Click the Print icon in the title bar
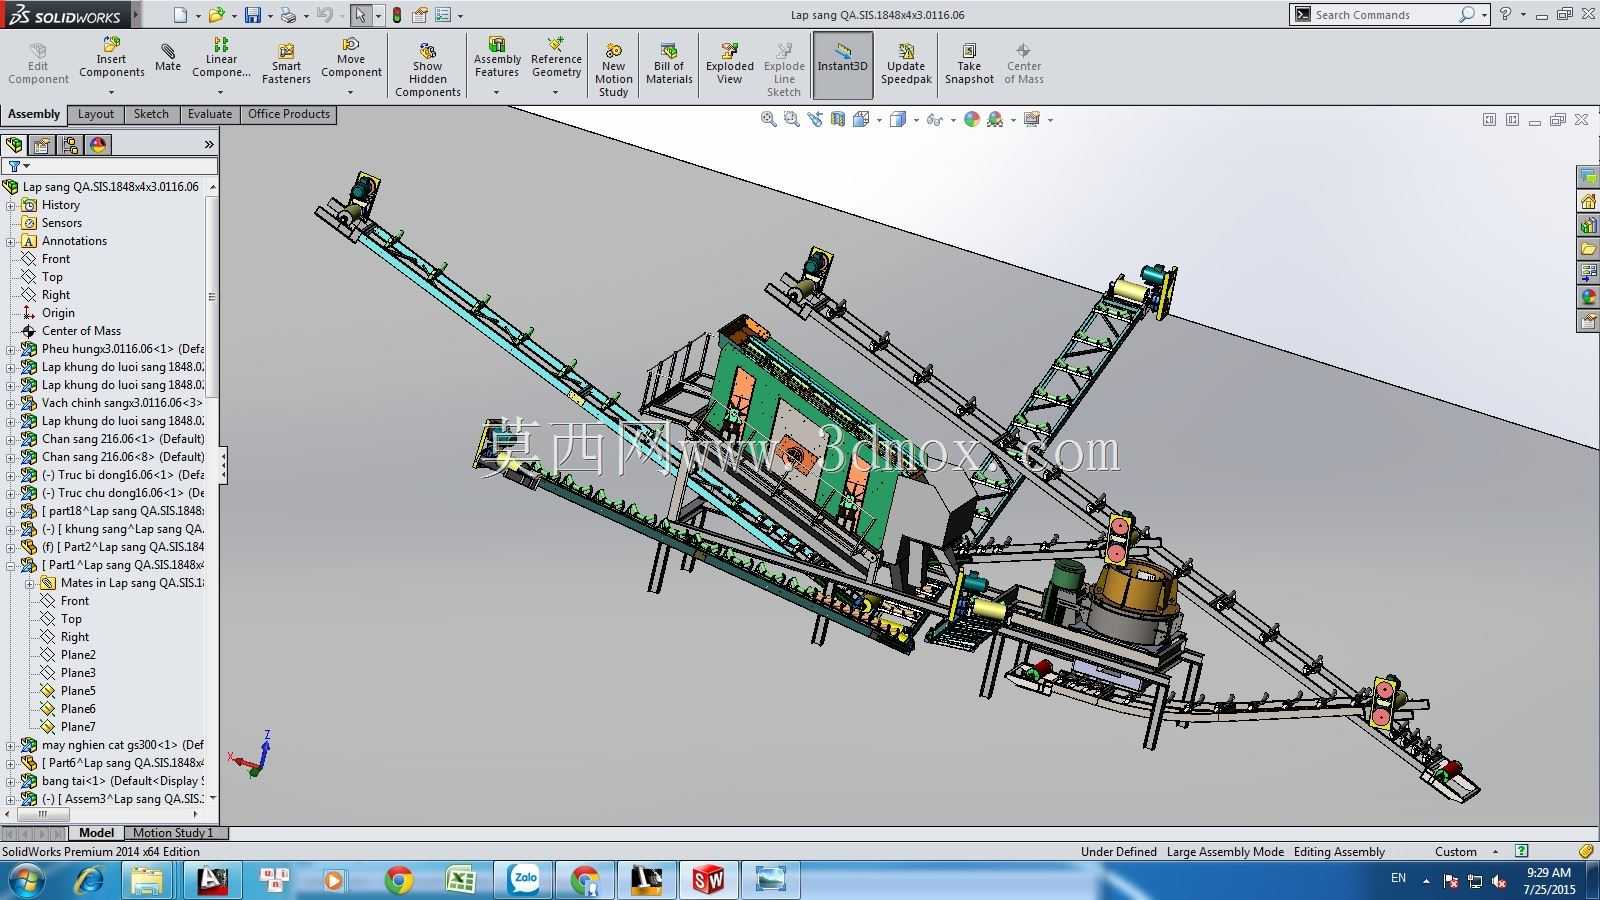The height and width of the screenshot is (900, 1600). coord(288,15)
